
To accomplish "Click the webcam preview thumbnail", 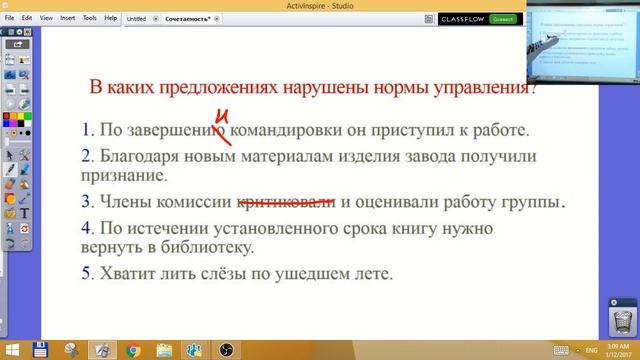I will click(583, 42).
